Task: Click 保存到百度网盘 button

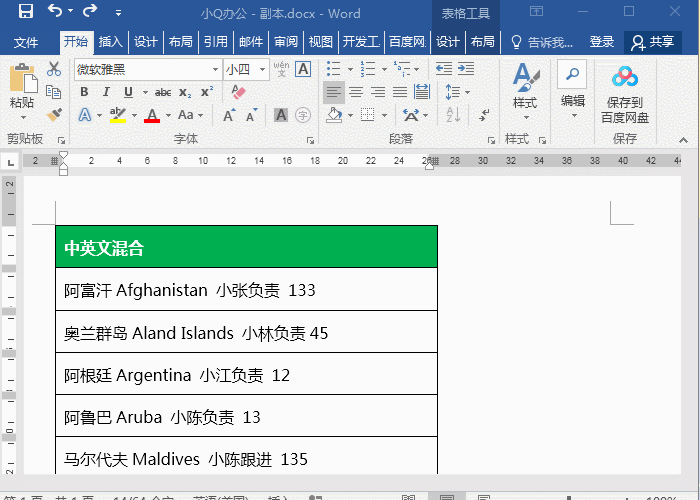Action: coord(625,95)
